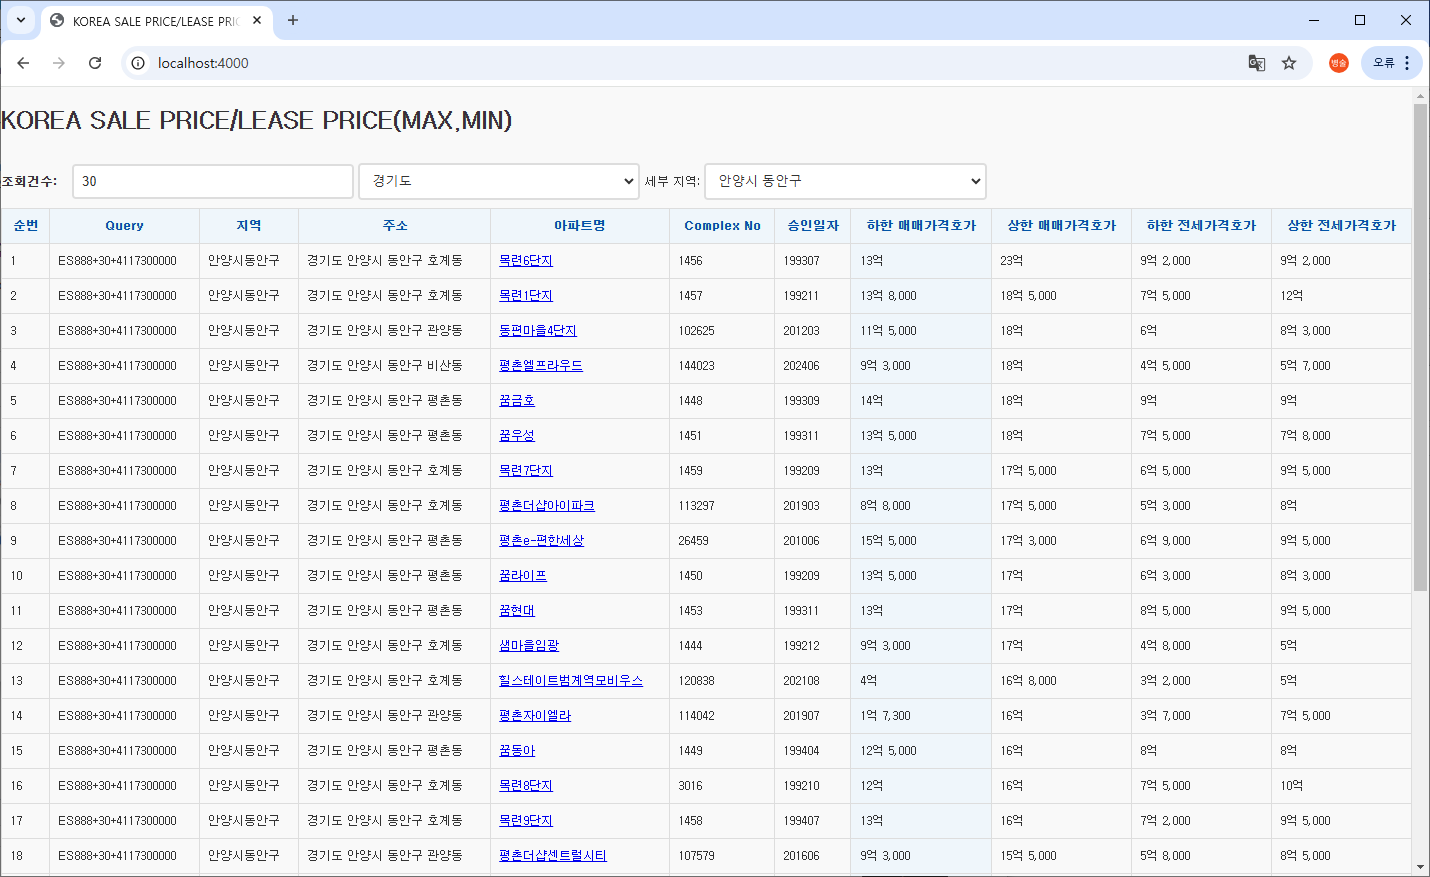Click the scrollbar up arrow

(1420, 96)
